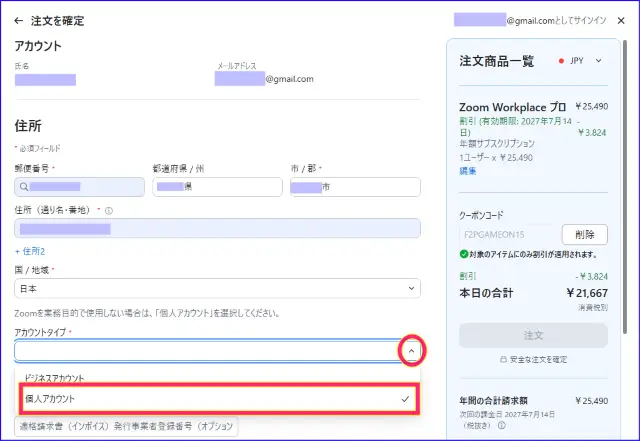
Task: Click the 市 / 郡 input field
Action: pos(355,187)
